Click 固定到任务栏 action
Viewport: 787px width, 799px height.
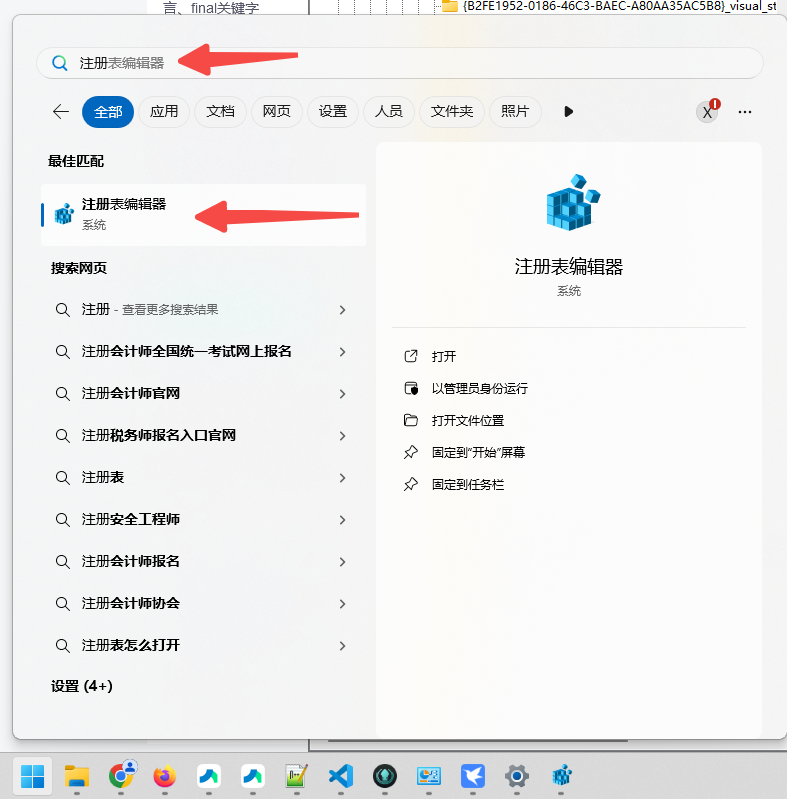tap(467, 485)
